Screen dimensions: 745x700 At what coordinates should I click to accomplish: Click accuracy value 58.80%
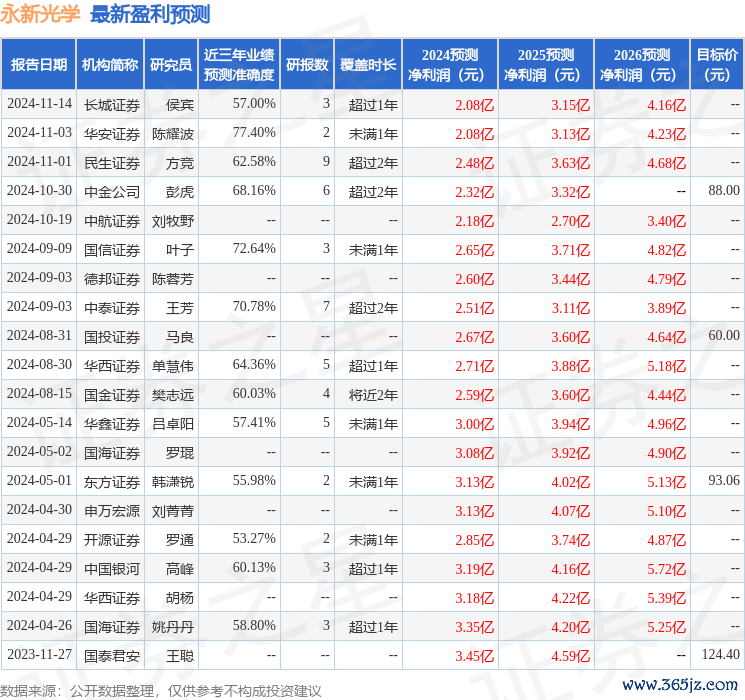(x=254, y=625)
